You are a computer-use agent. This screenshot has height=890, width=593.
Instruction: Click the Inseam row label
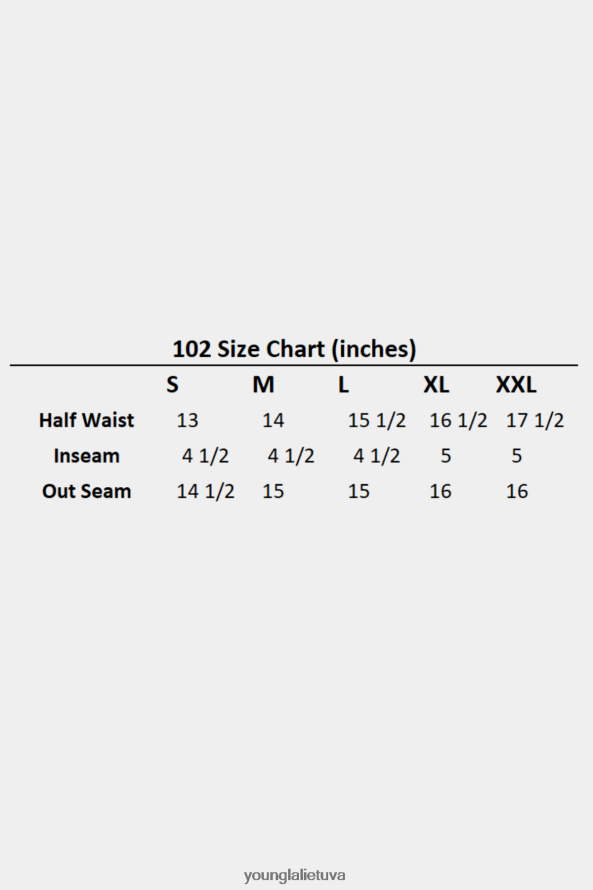coord(86,456)
